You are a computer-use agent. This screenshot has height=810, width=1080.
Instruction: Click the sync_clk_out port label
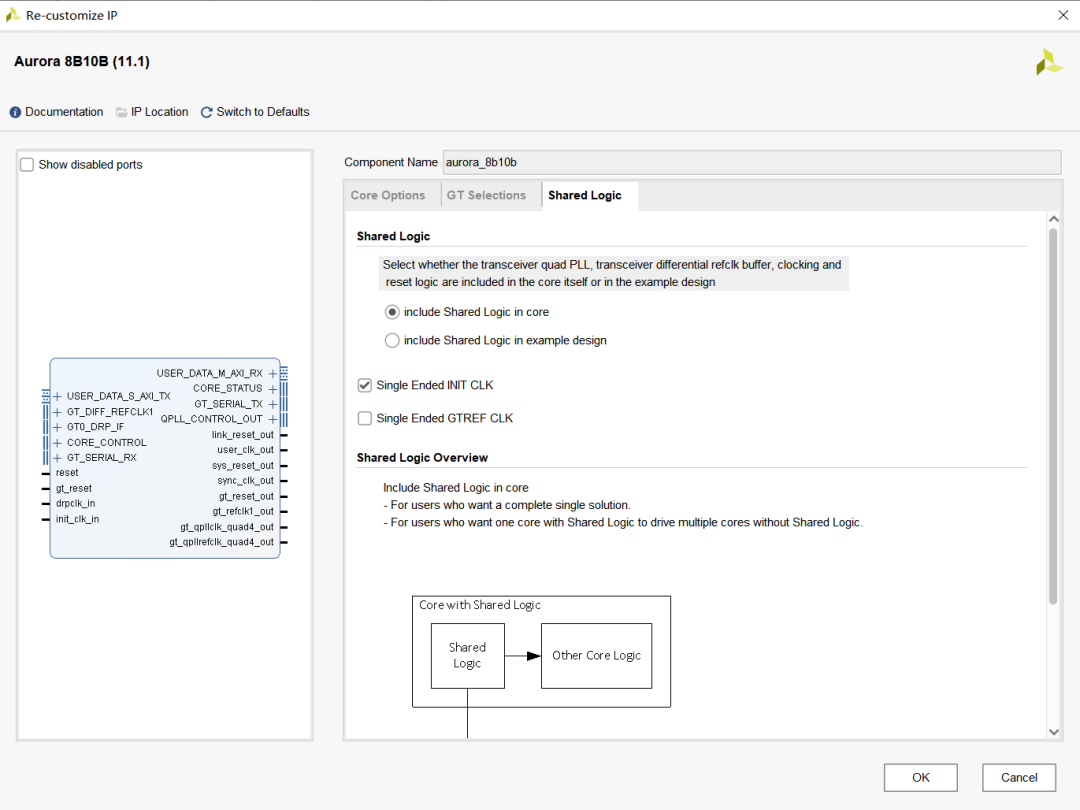pyautogui.click(x=245, y=481)
